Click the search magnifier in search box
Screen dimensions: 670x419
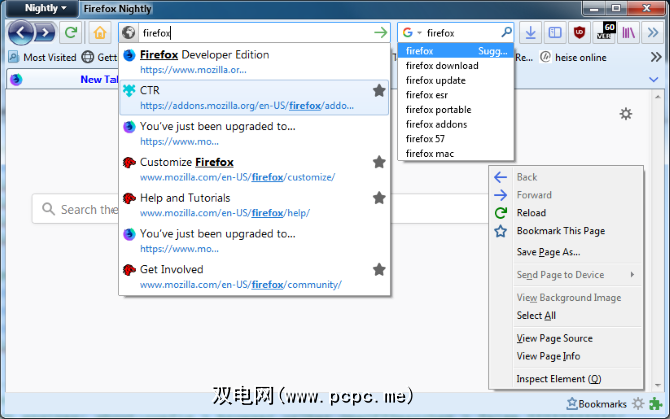pyautogui.click(x=506, y=32)
